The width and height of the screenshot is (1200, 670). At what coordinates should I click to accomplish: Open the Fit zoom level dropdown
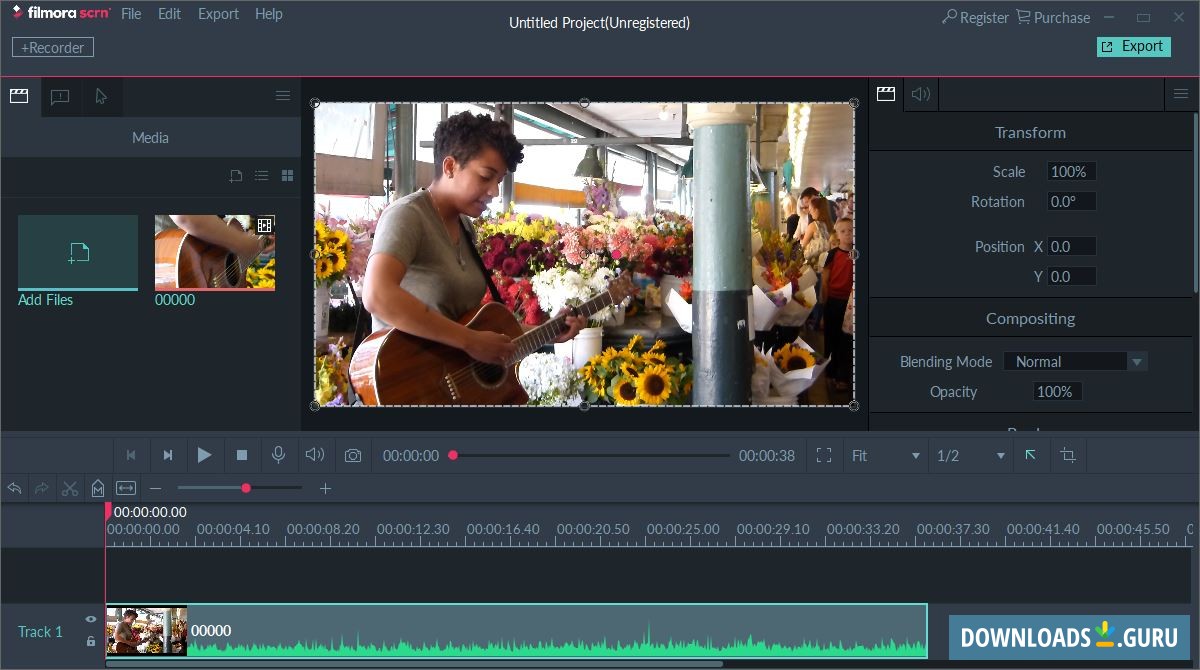(885, 456)
